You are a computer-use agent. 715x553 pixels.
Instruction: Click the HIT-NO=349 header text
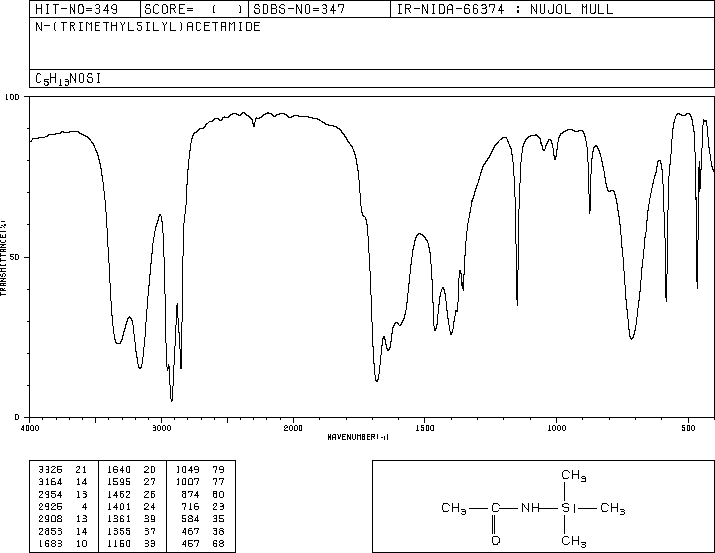click(76, 9)
